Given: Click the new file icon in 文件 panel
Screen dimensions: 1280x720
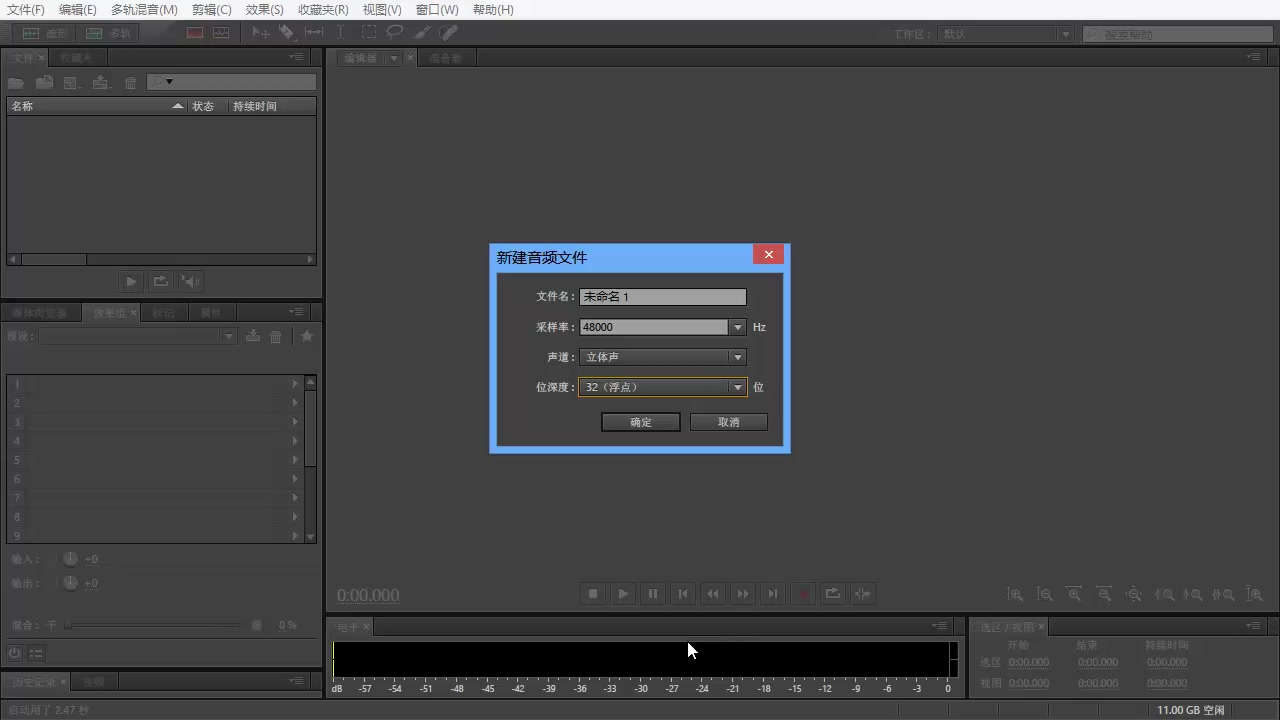Looking at the screenshot, I should point(72,83).
